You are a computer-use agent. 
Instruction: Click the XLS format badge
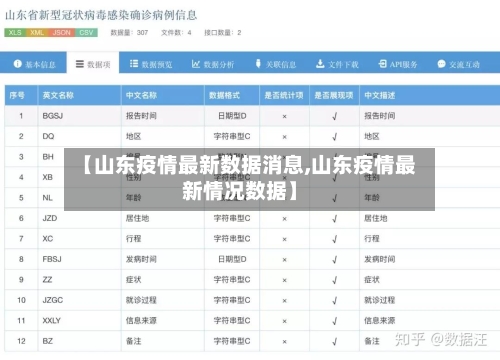click(x=15, y=32)
